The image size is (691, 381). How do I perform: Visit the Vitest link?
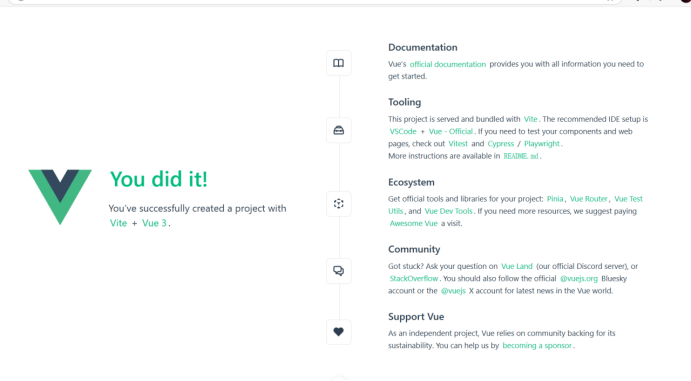(458, 144)
